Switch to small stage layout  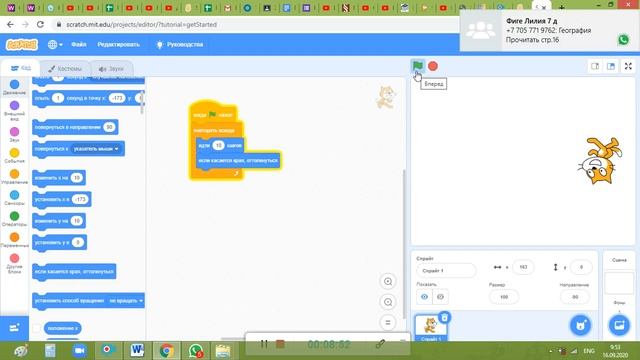click(595, 66)
